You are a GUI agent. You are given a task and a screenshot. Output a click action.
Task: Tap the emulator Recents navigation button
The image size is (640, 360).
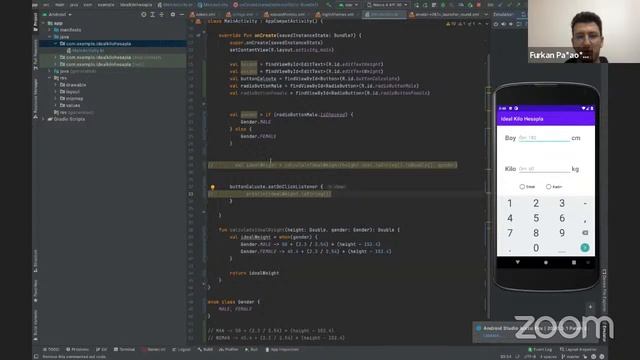point(573,262)
